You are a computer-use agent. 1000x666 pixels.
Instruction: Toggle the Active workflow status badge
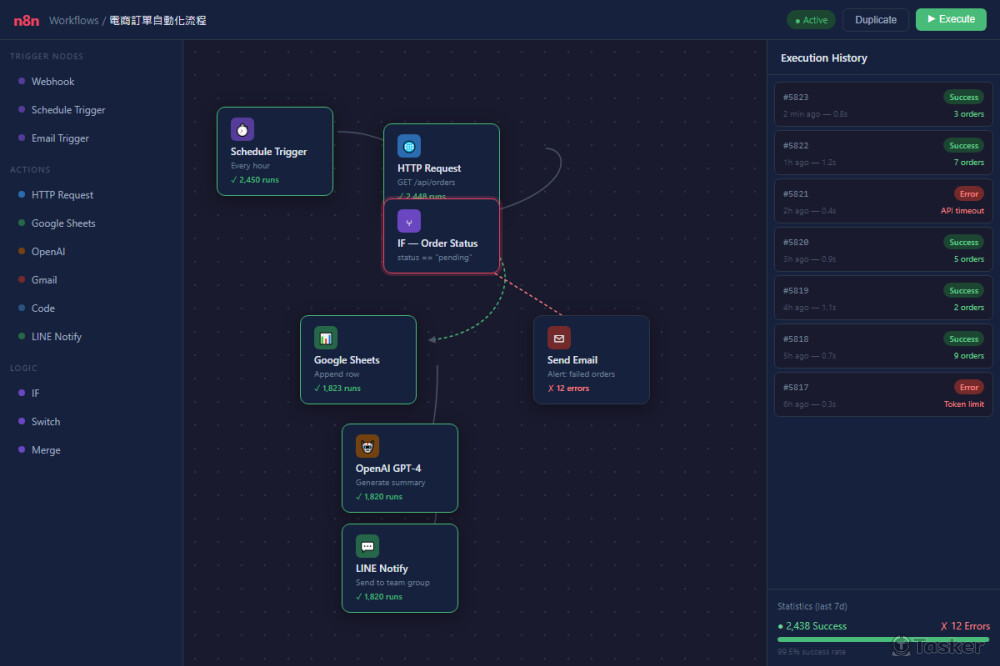click(811, 20)
